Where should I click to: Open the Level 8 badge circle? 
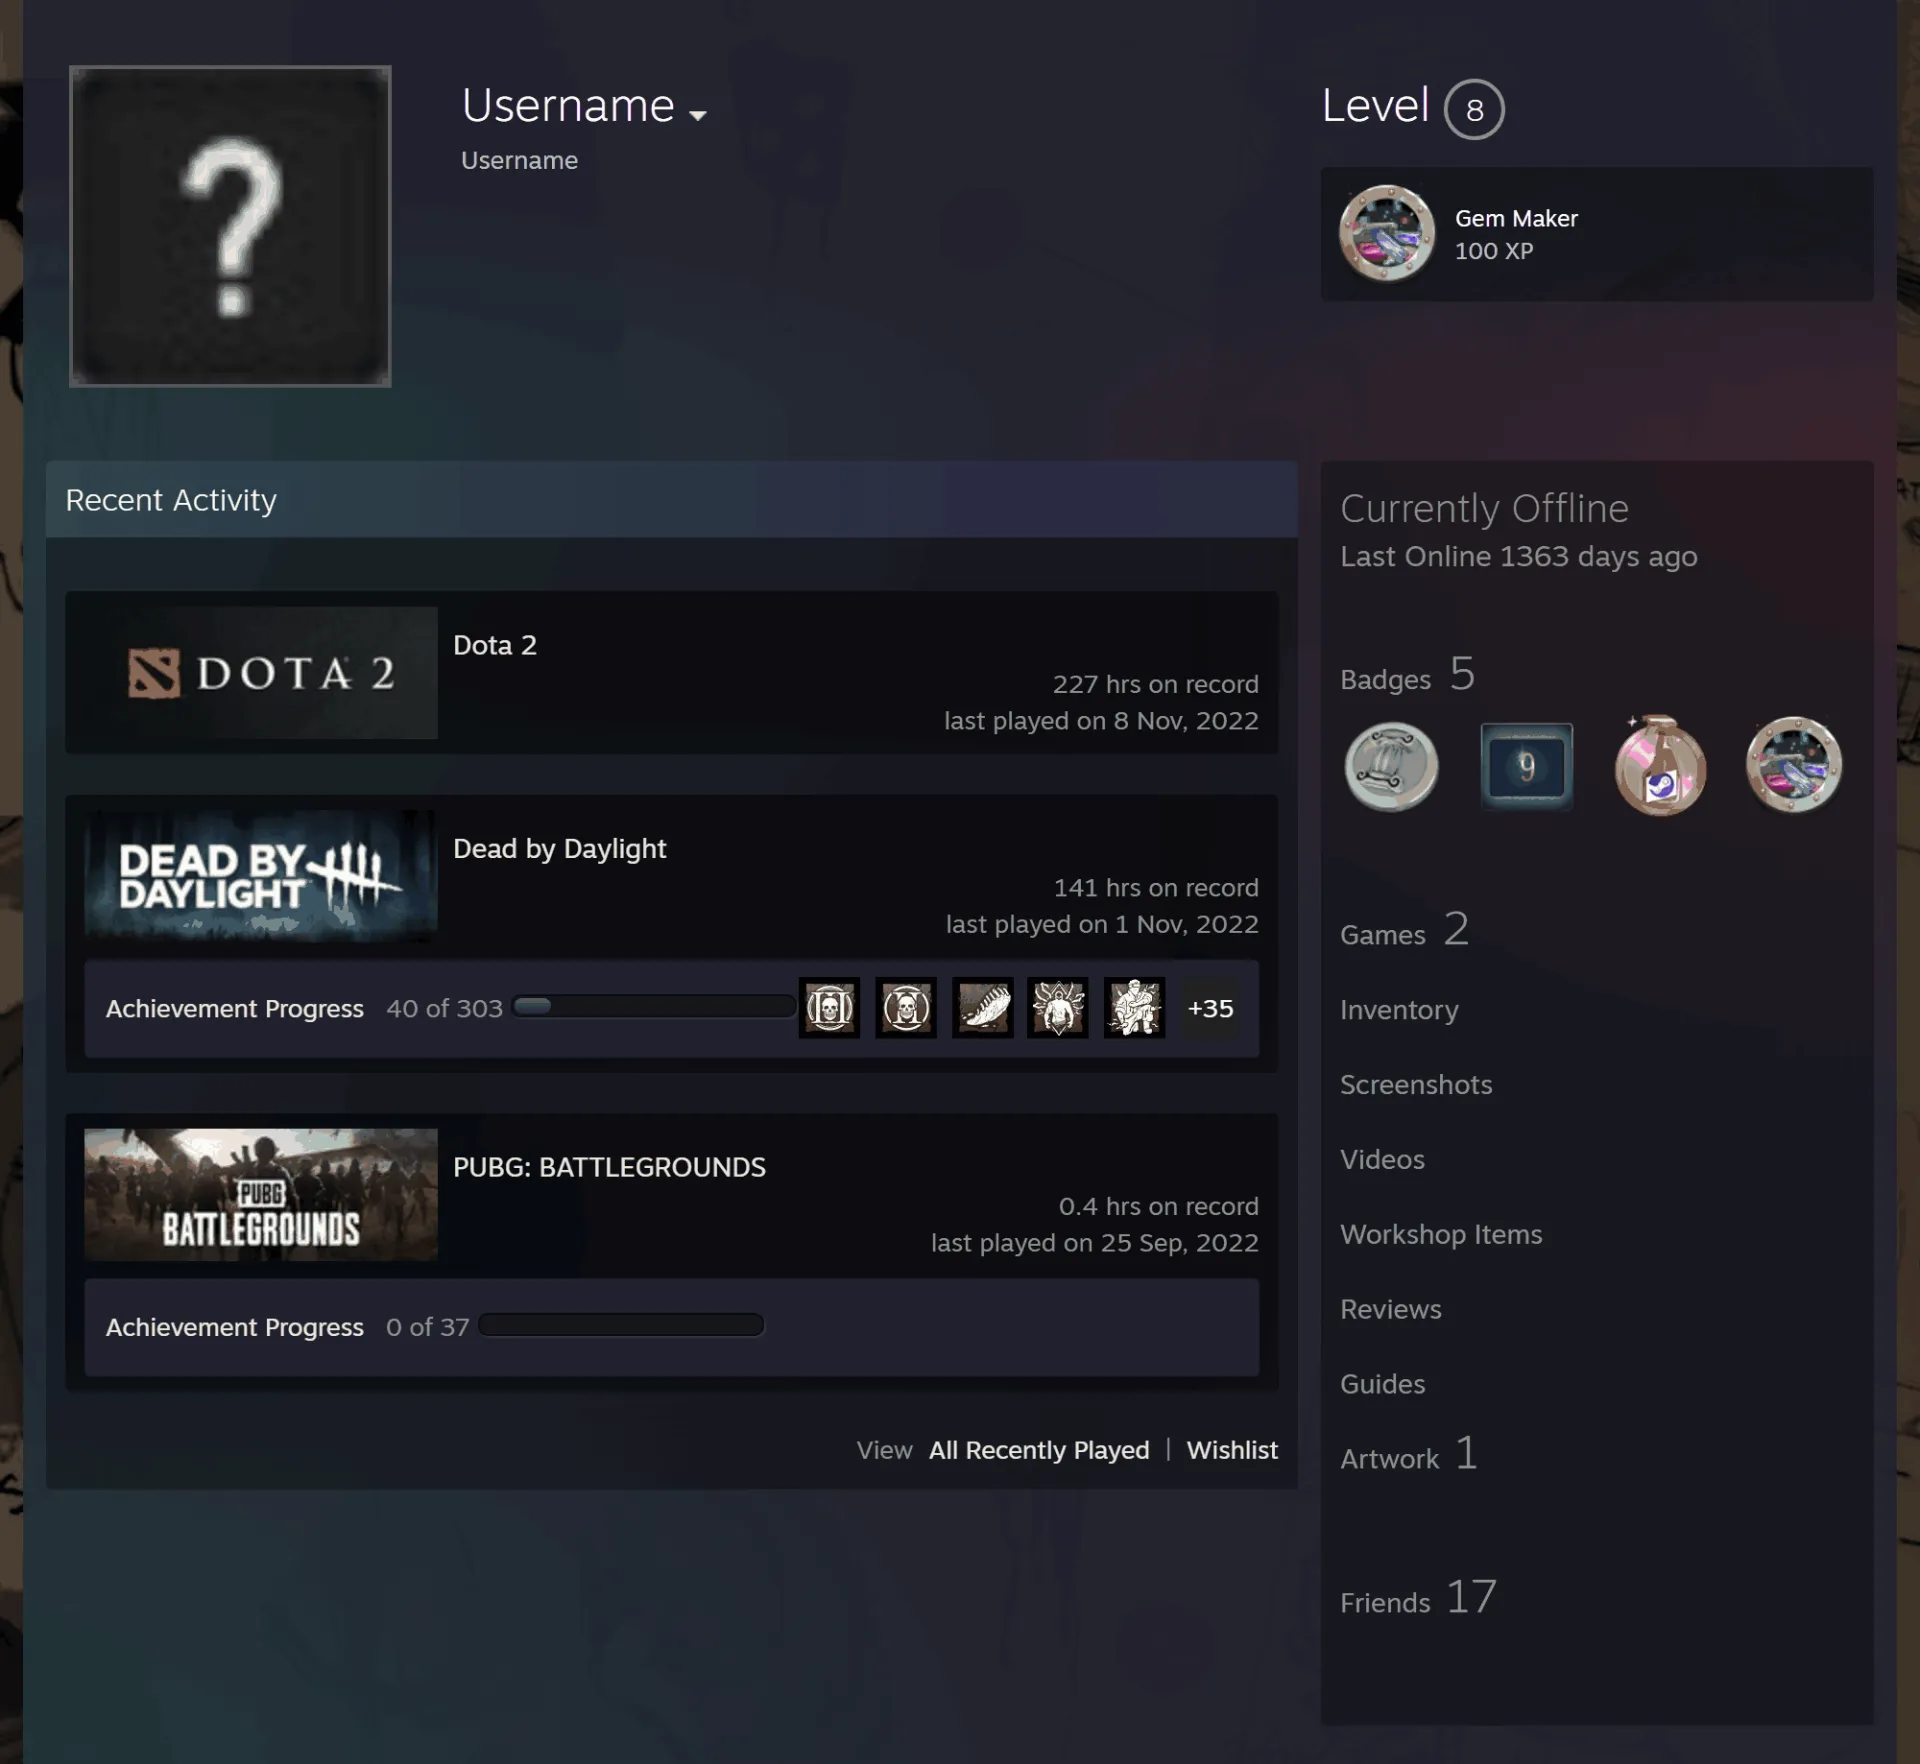(x=1474, y=109)
